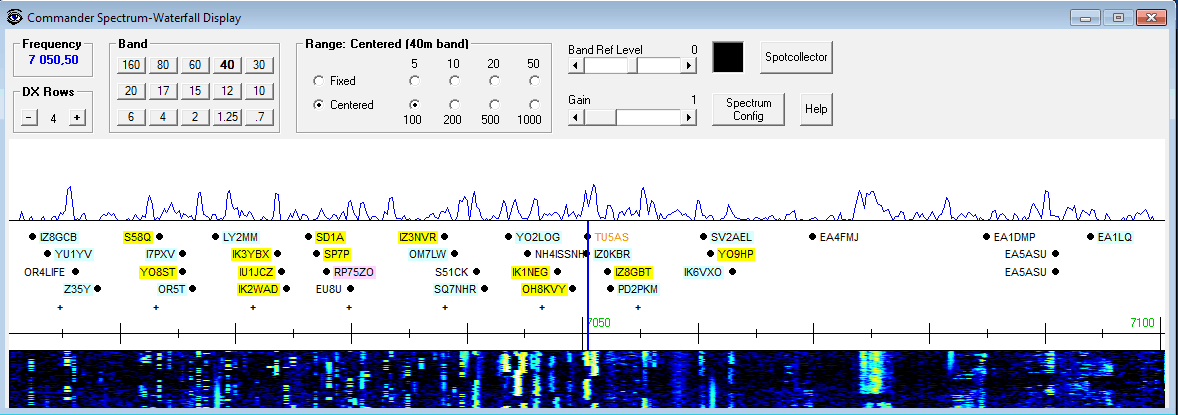Expand more spots via plus under Z35Y

[x=60, y=307]
